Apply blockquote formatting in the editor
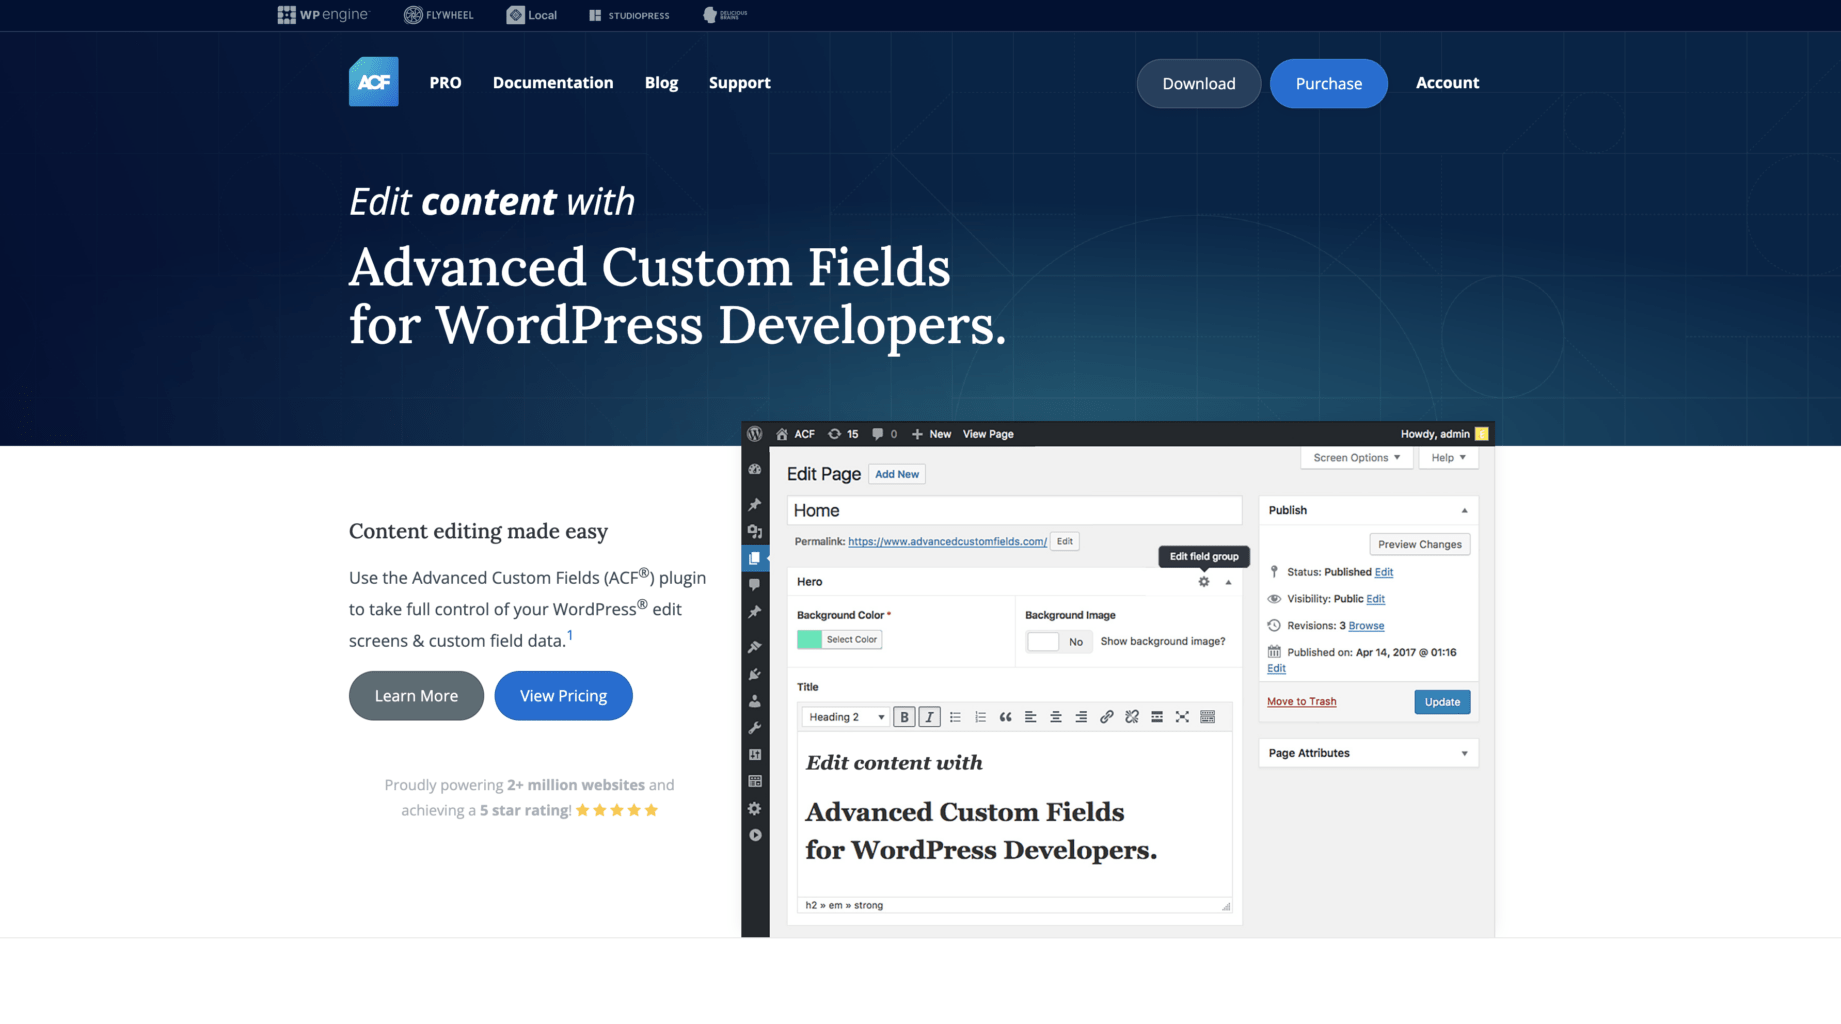1841x1024 pixels. (x=1005, y=717)
